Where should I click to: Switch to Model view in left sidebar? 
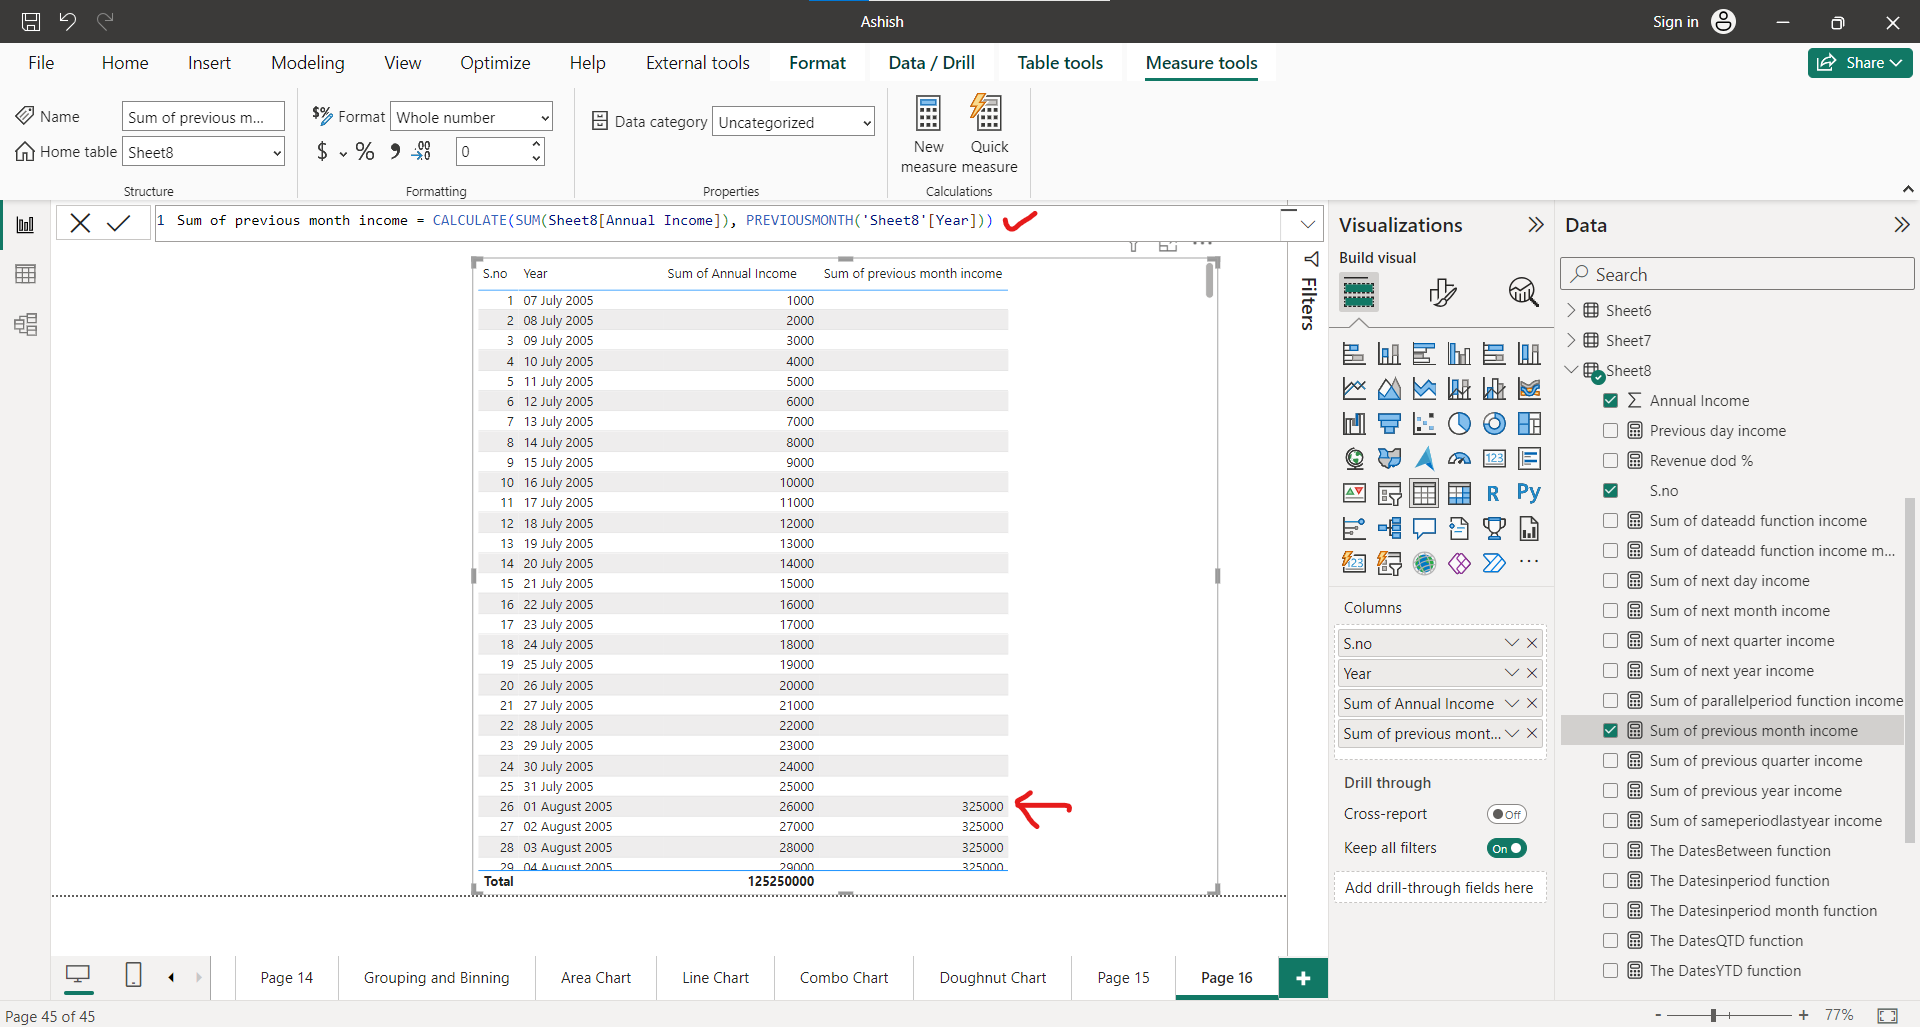point(25,324)
